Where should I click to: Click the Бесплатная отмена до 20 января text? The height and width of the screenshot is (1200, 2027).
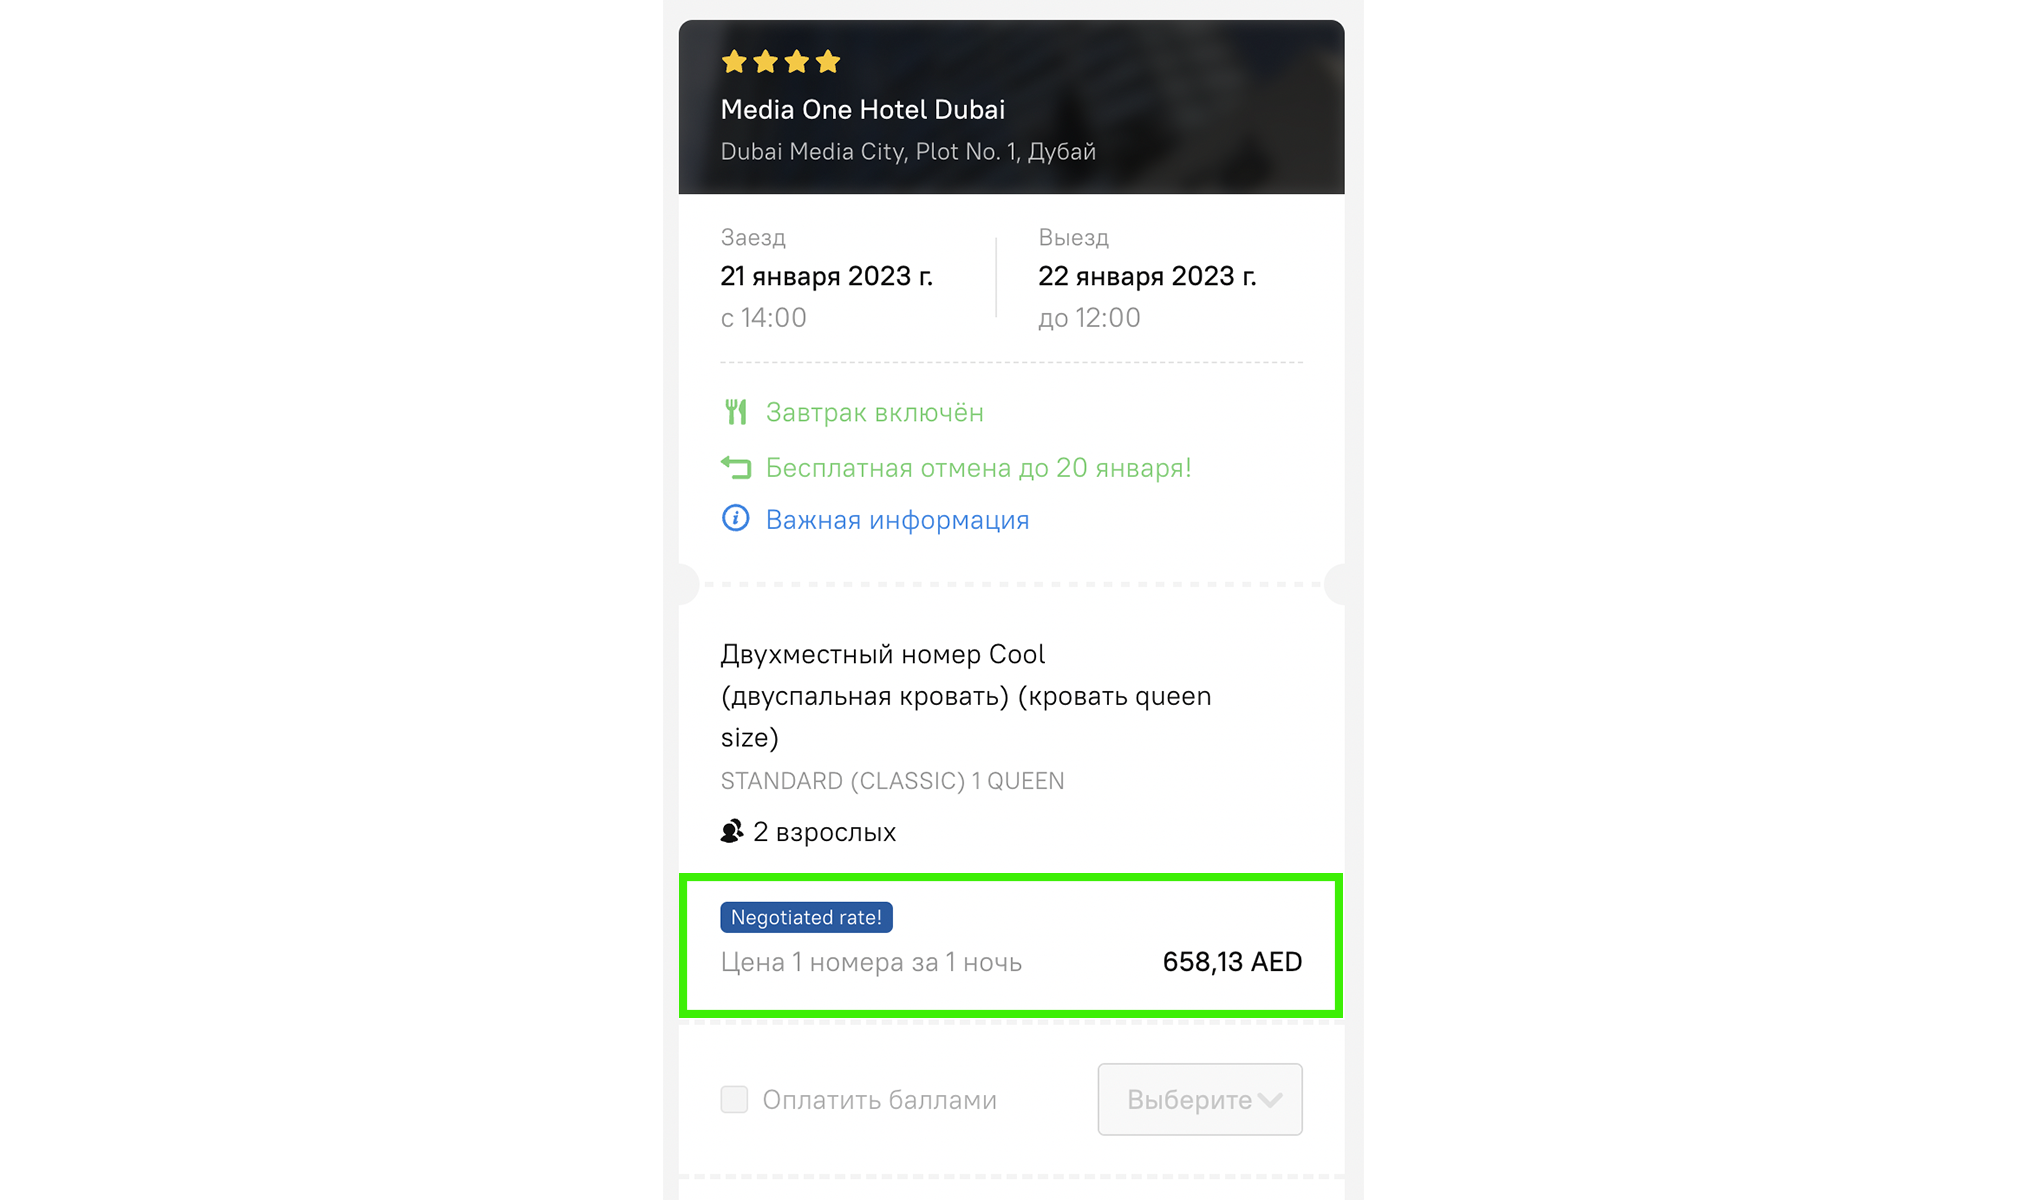click(978, 468)
